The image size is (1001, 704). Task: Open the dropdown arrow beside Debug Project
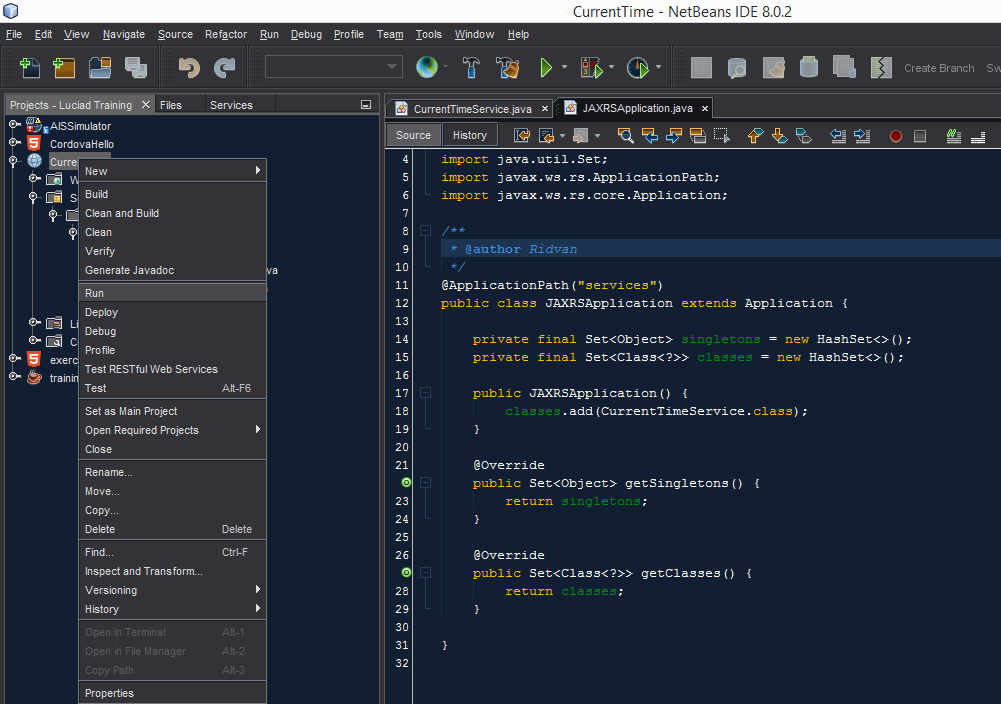(612, 67)
